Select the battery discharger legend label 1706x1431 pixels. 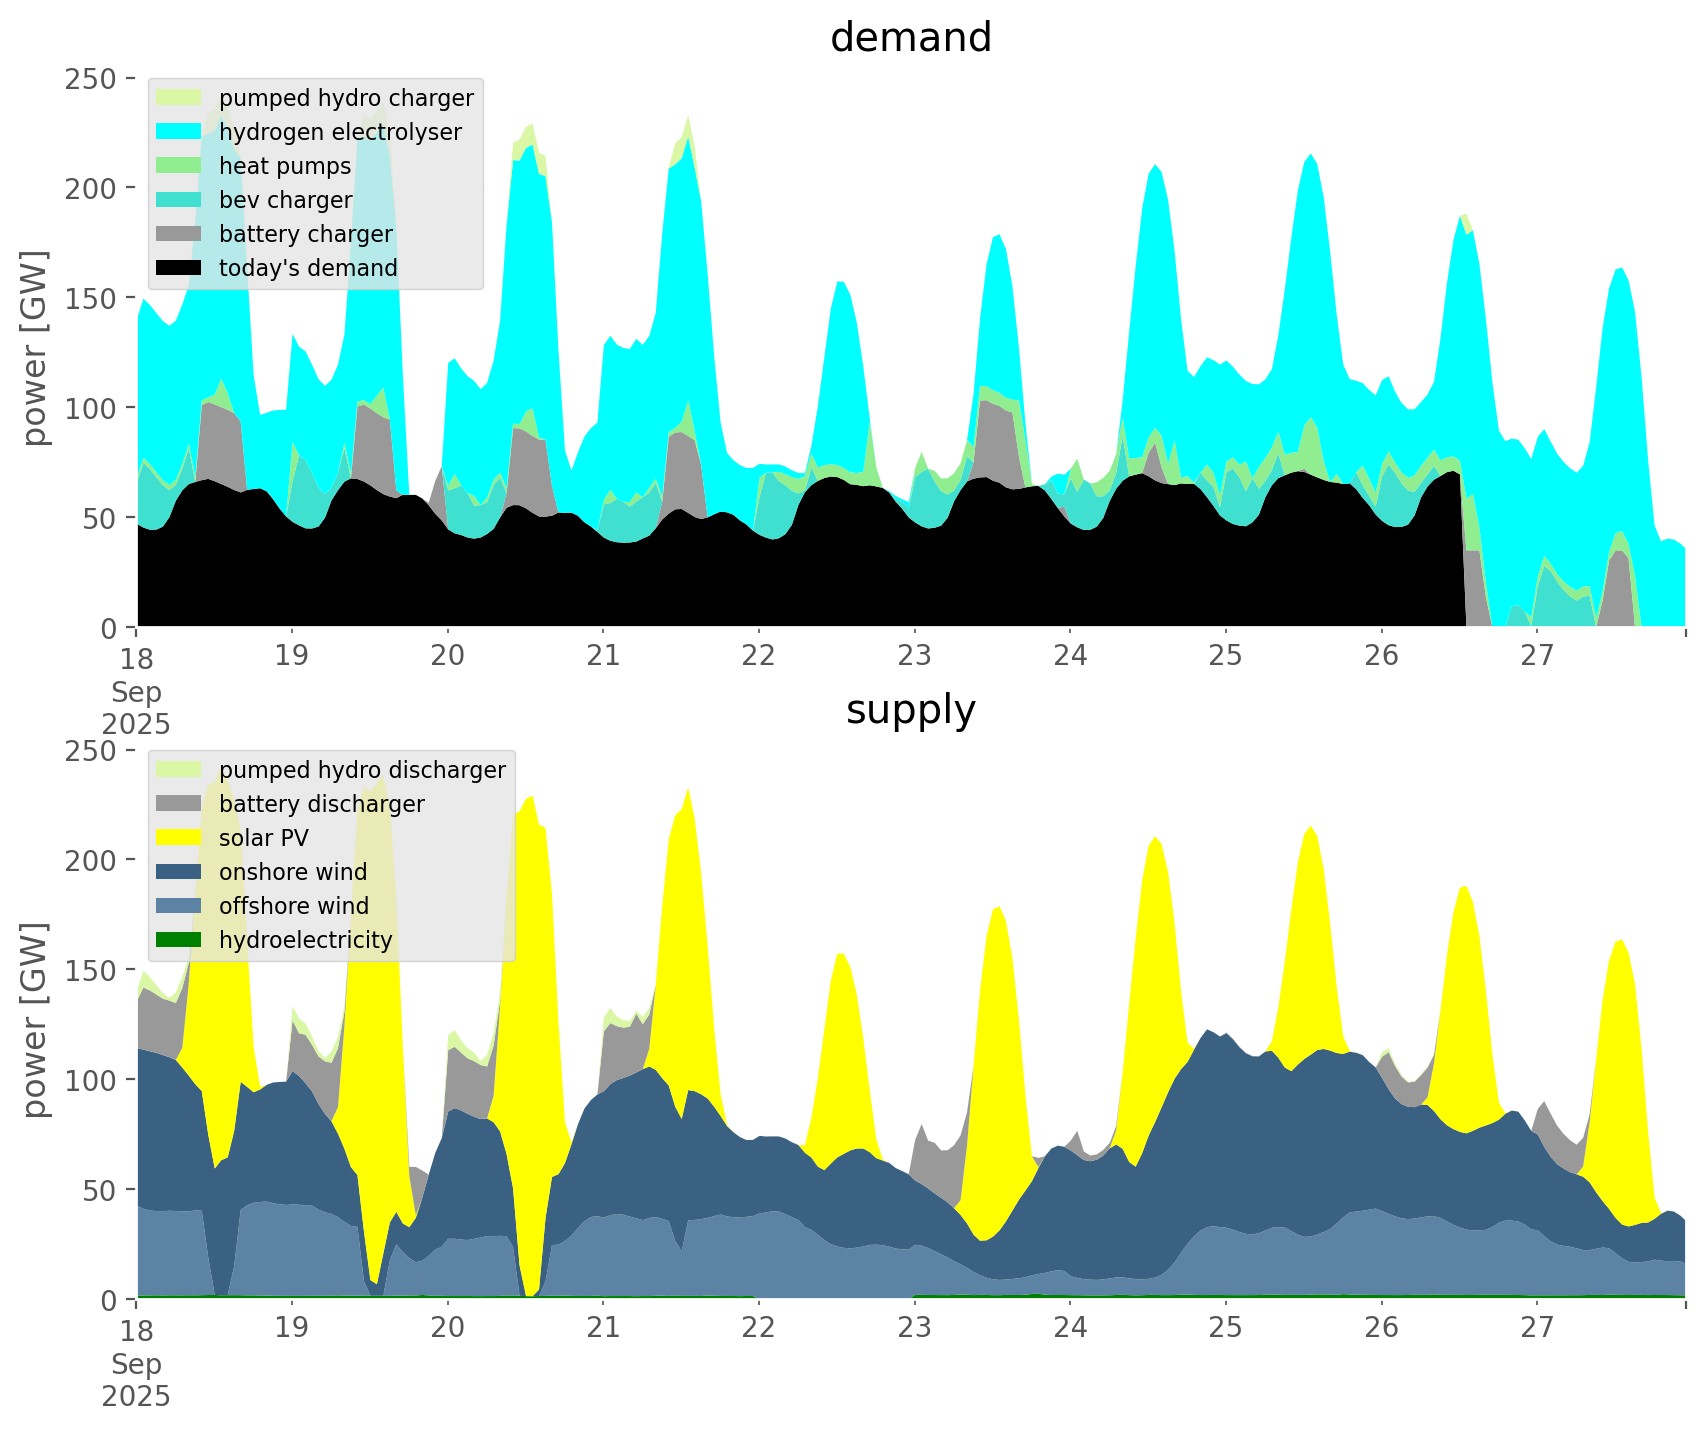pyautogui.click(x=322, y=804)
